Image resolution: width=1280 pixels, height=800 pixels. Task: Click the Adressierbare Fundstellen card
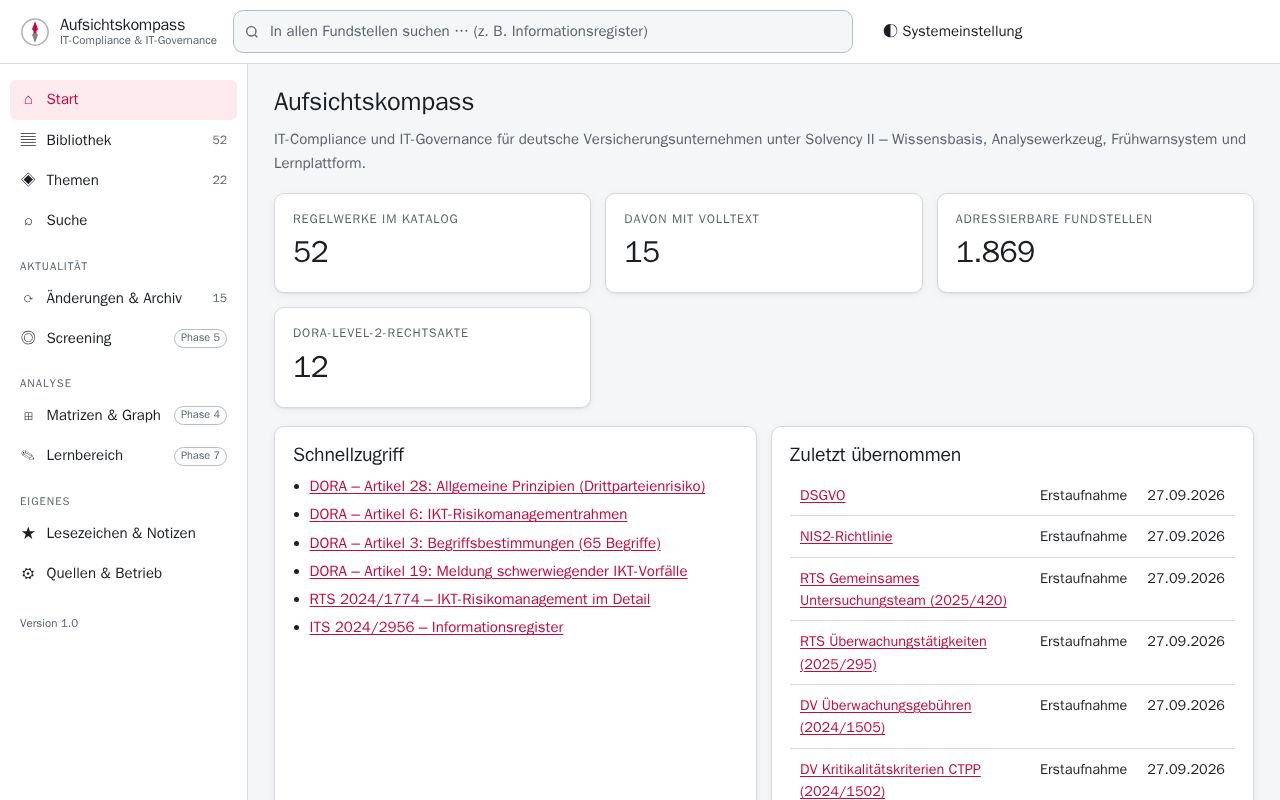coord(1095,243)
